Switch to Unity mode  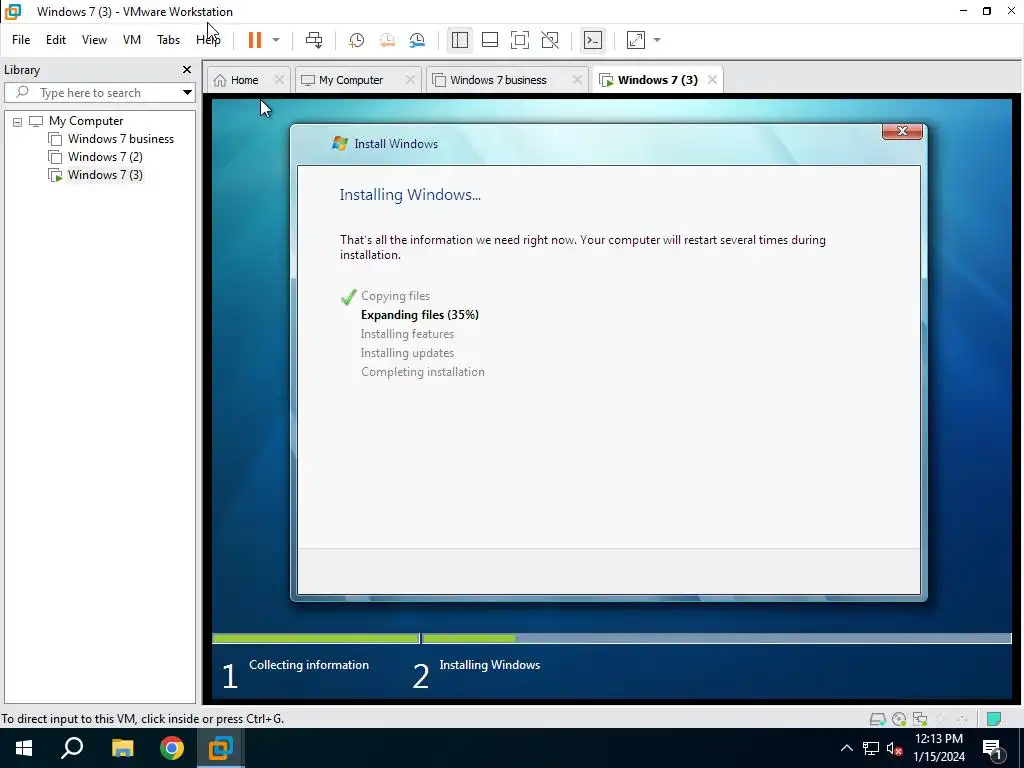[550, 40]
